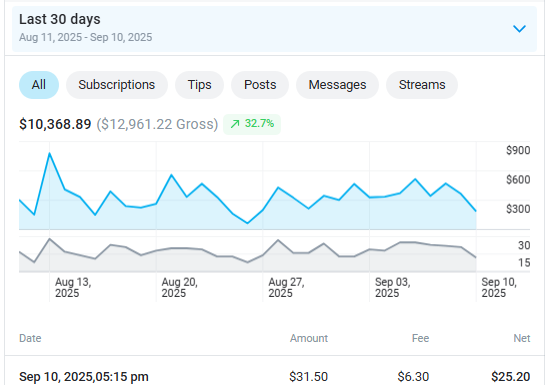Click the $31.50 amount cell
The height and width of the screenshot is (385, 549).
coord(308,377)
